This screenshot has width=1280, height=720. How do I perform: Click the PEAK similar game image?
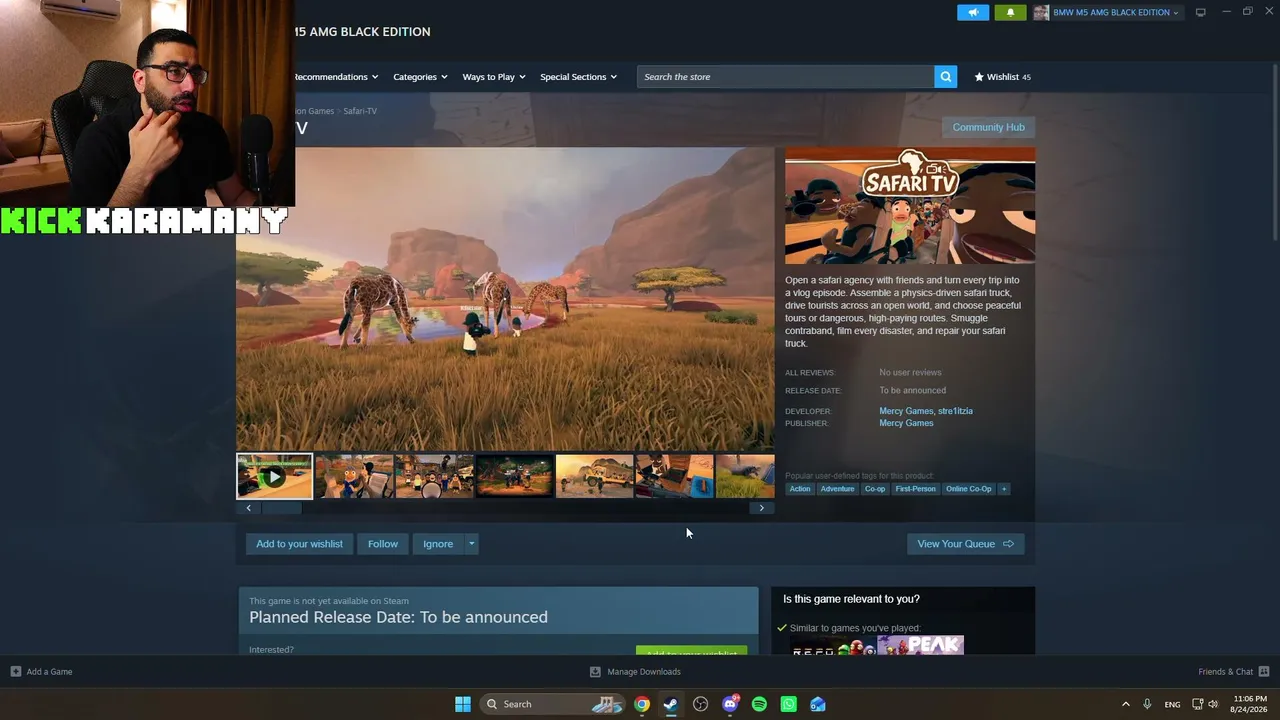pos(920,645)
